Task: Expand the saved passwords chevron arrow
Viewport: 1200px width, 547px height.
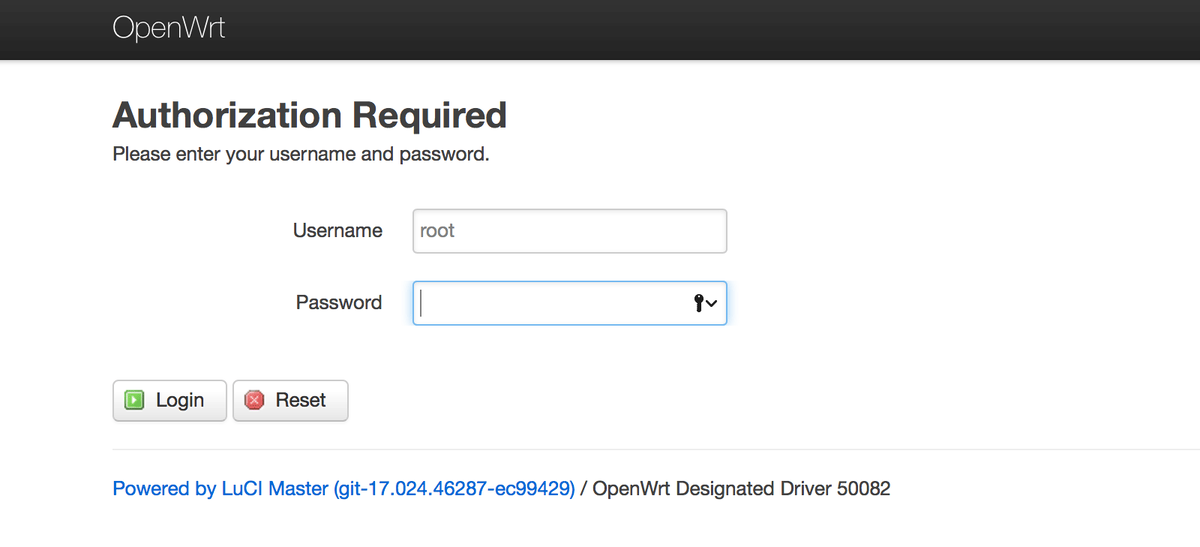Action: pyautogui.click(x=712, y=304)
